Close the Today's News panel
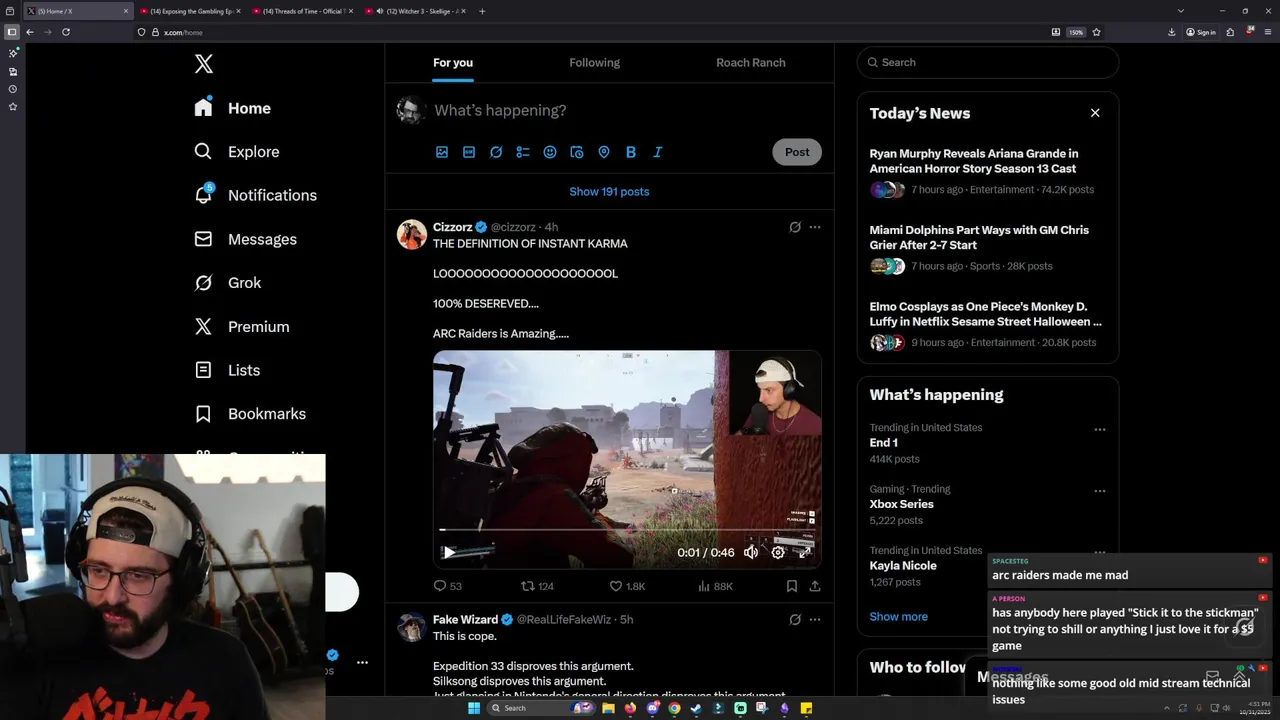The width and height of the screenshot is (1280, 720). pyautogui.click(x=1095, y=113)
